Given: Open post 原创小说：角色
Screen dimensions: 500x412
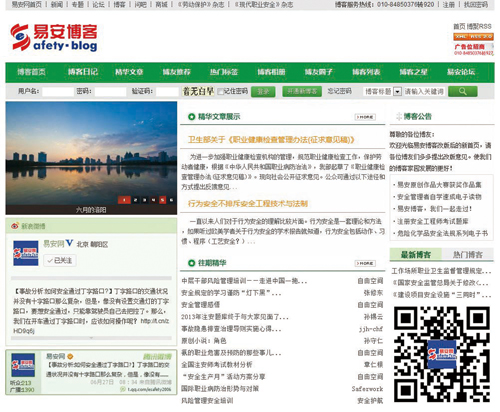Looking at the screenshot, I should [204, 341].
